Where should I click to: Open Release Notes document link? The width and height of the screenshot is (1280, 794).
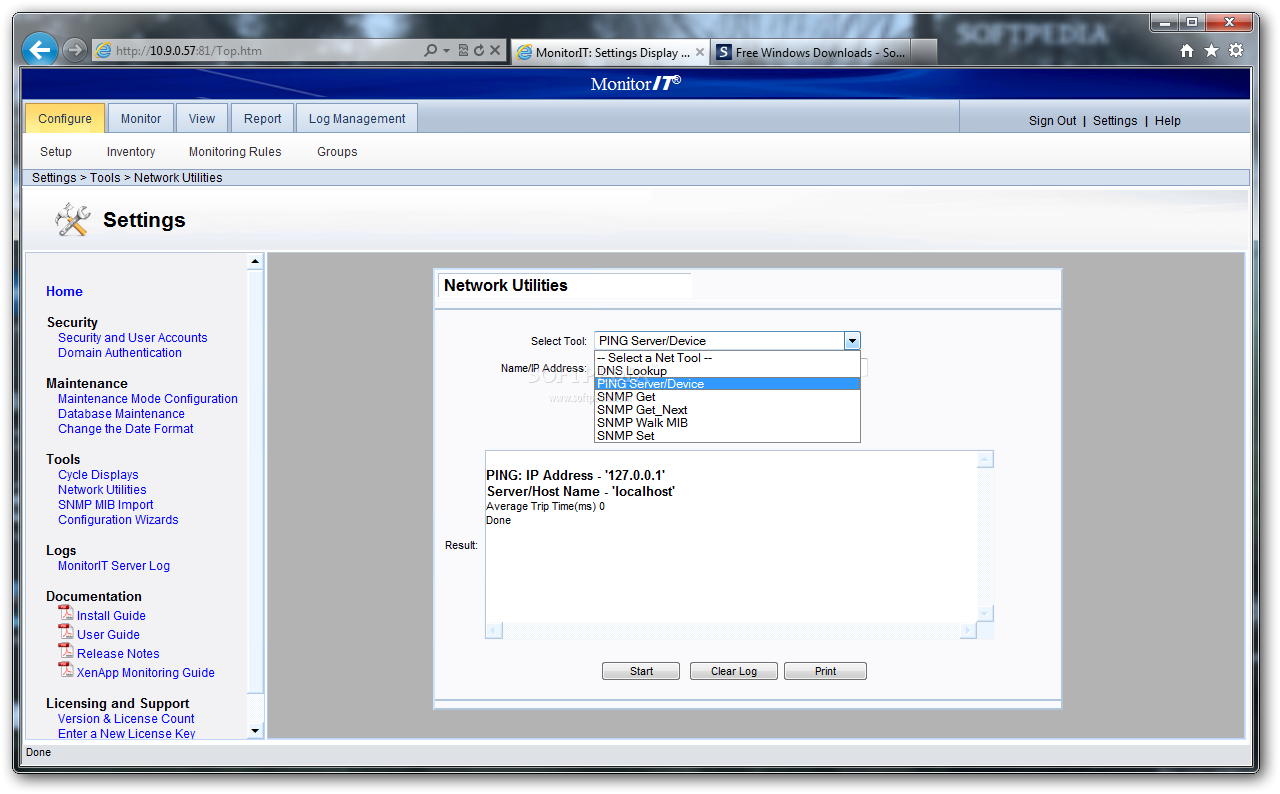(118, 654)
